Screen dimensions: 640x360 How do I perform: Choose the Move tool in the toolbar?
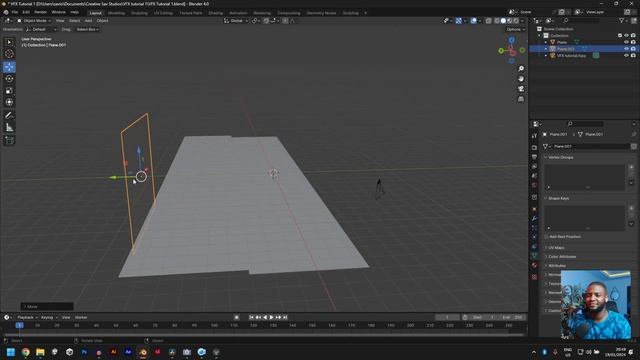point(9,67)
